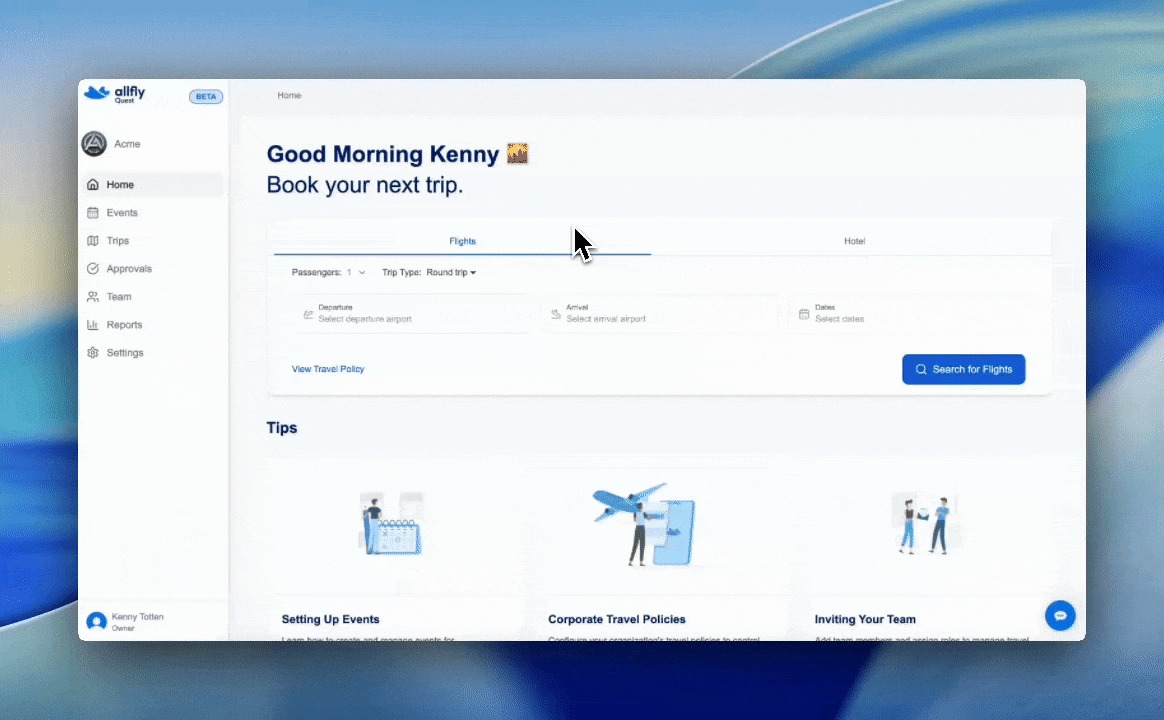Screen dimensions: 1164x720
Task: Click the Home icon in the sidebar
Action: (93, 184)
